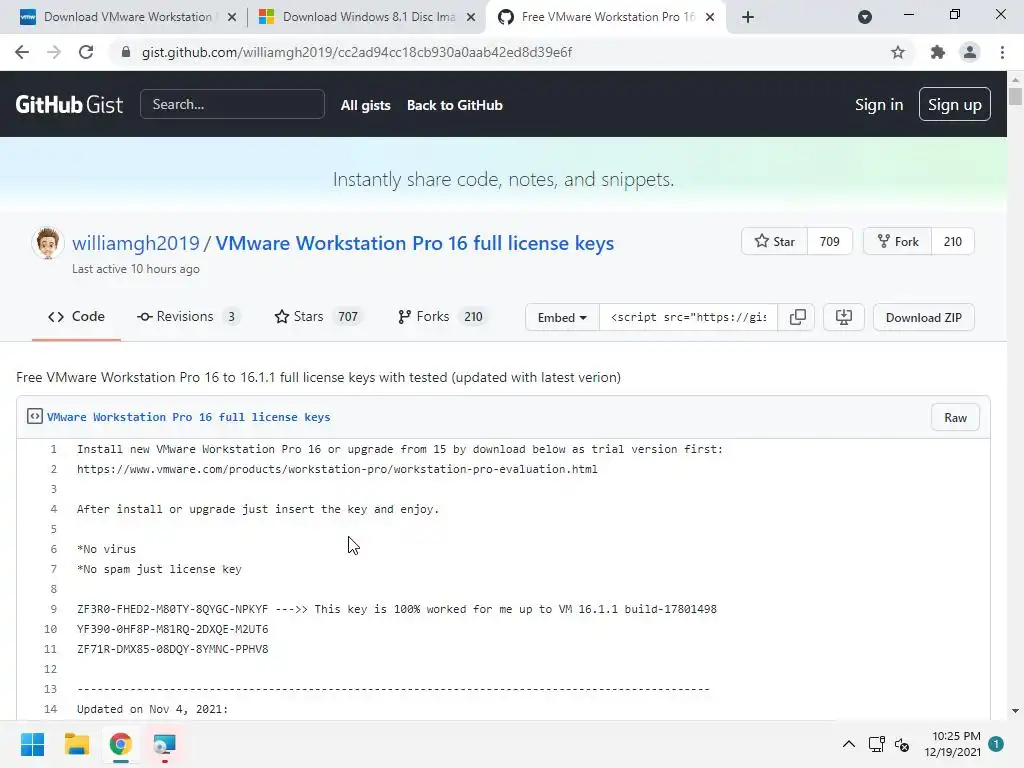The image size is (1024, 768).
Task: Open the screen recorder taskbar app
Action: [x=165, y=744]
